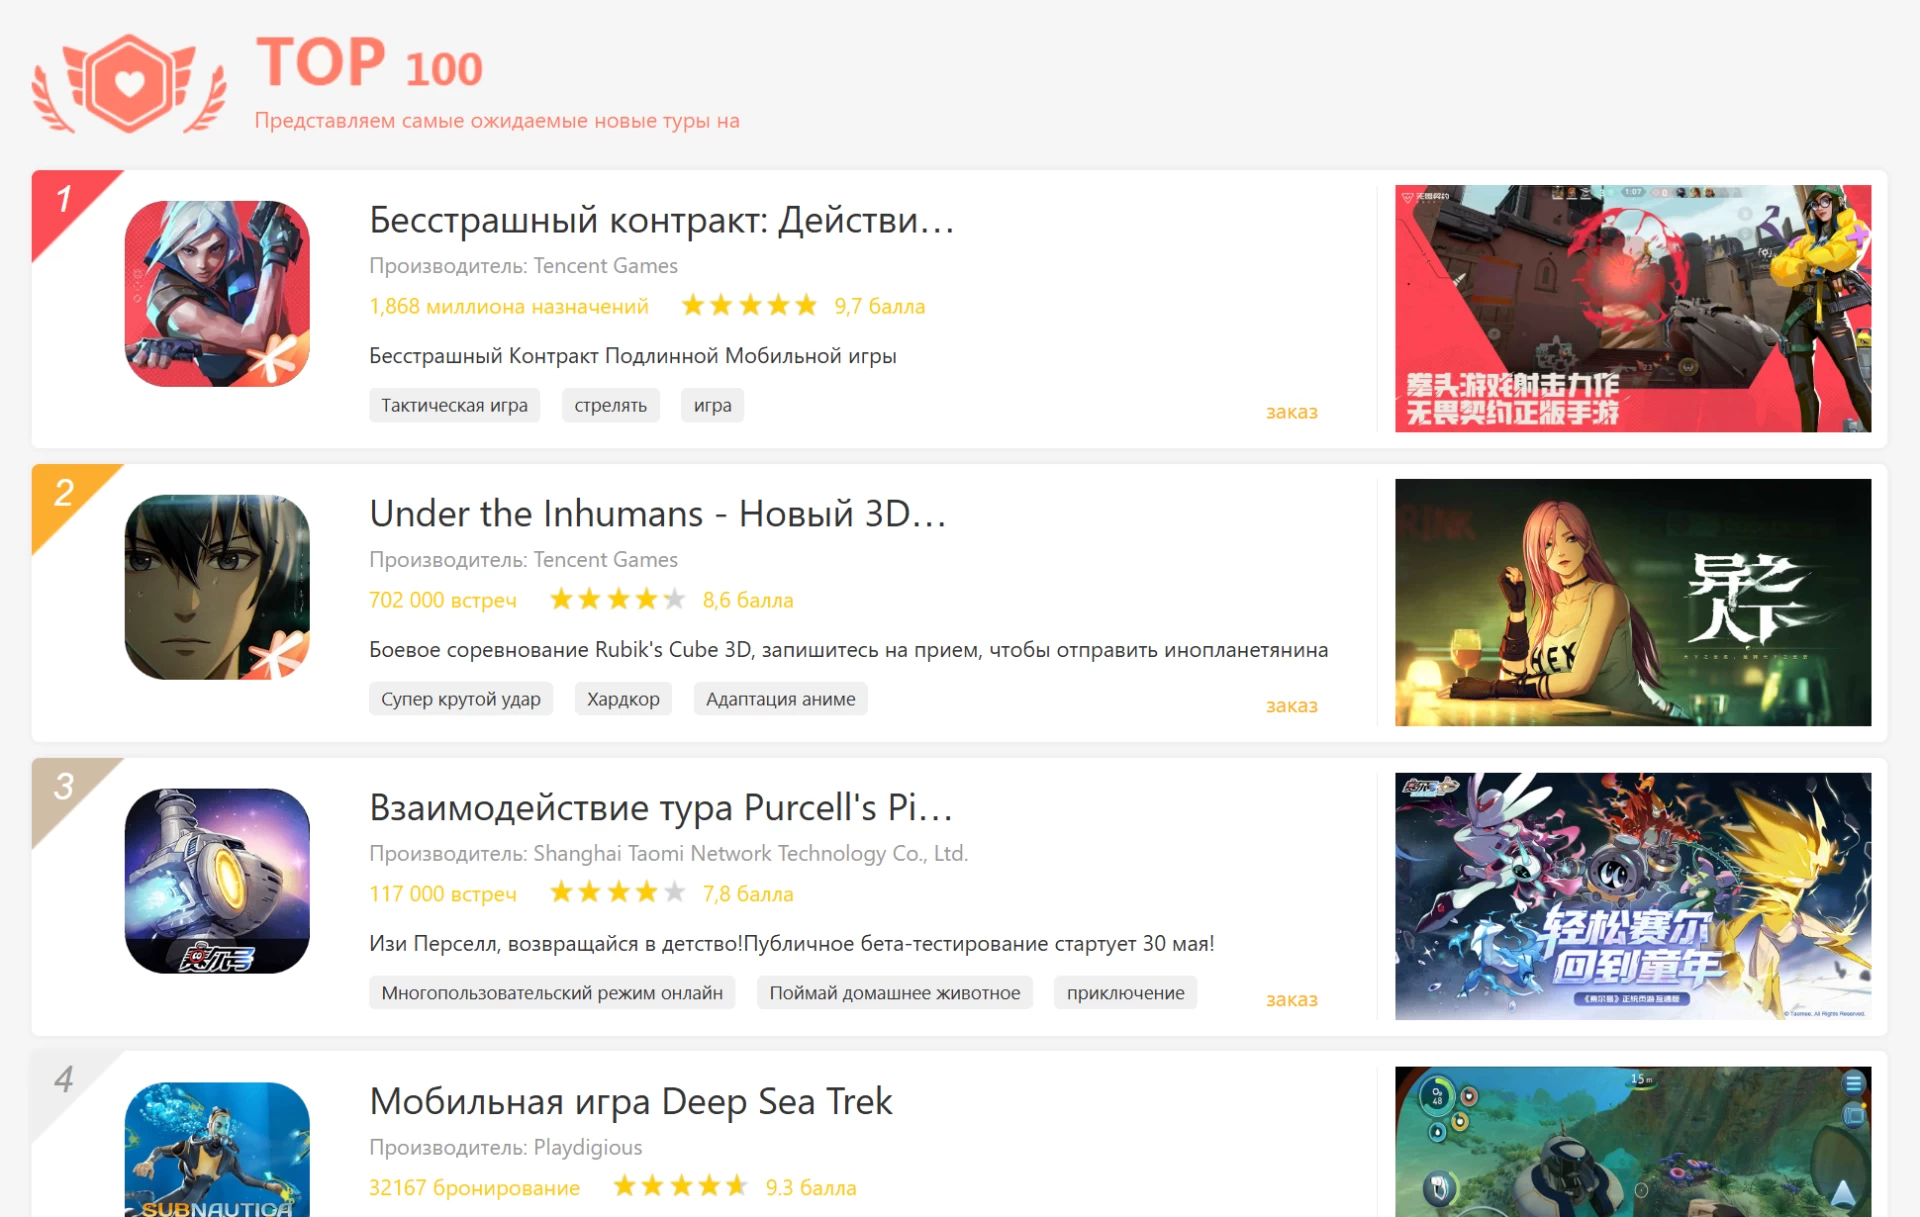Select the Адаптация аниме tag
1920x1217 pixels.
click(780, 699)
